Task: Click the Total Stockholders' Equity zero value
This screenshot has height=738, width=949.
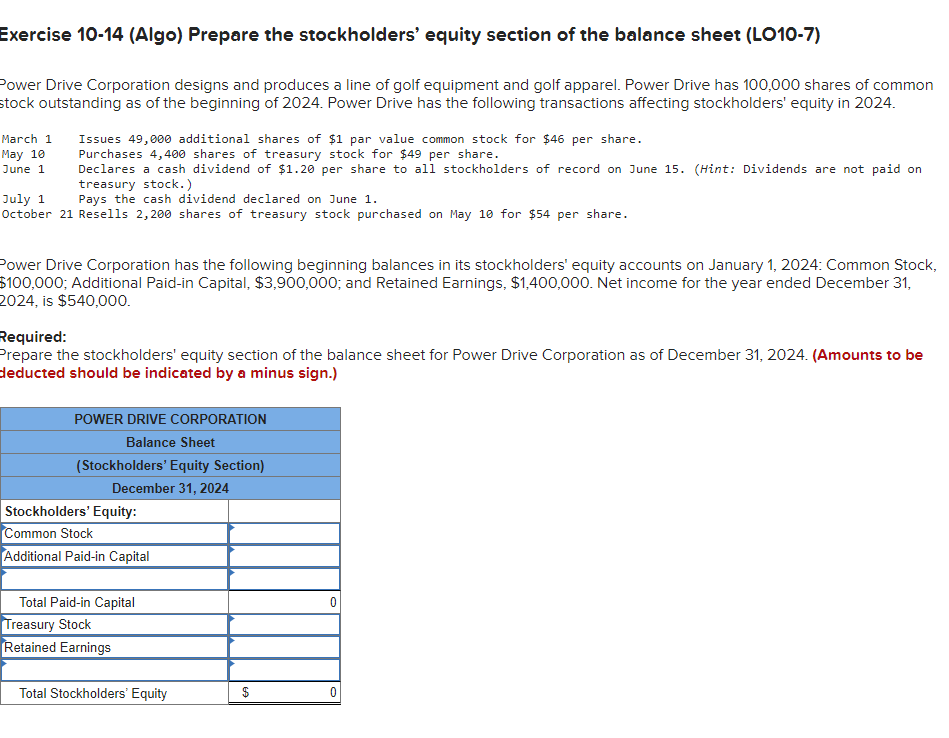Action: click(332, 692)
